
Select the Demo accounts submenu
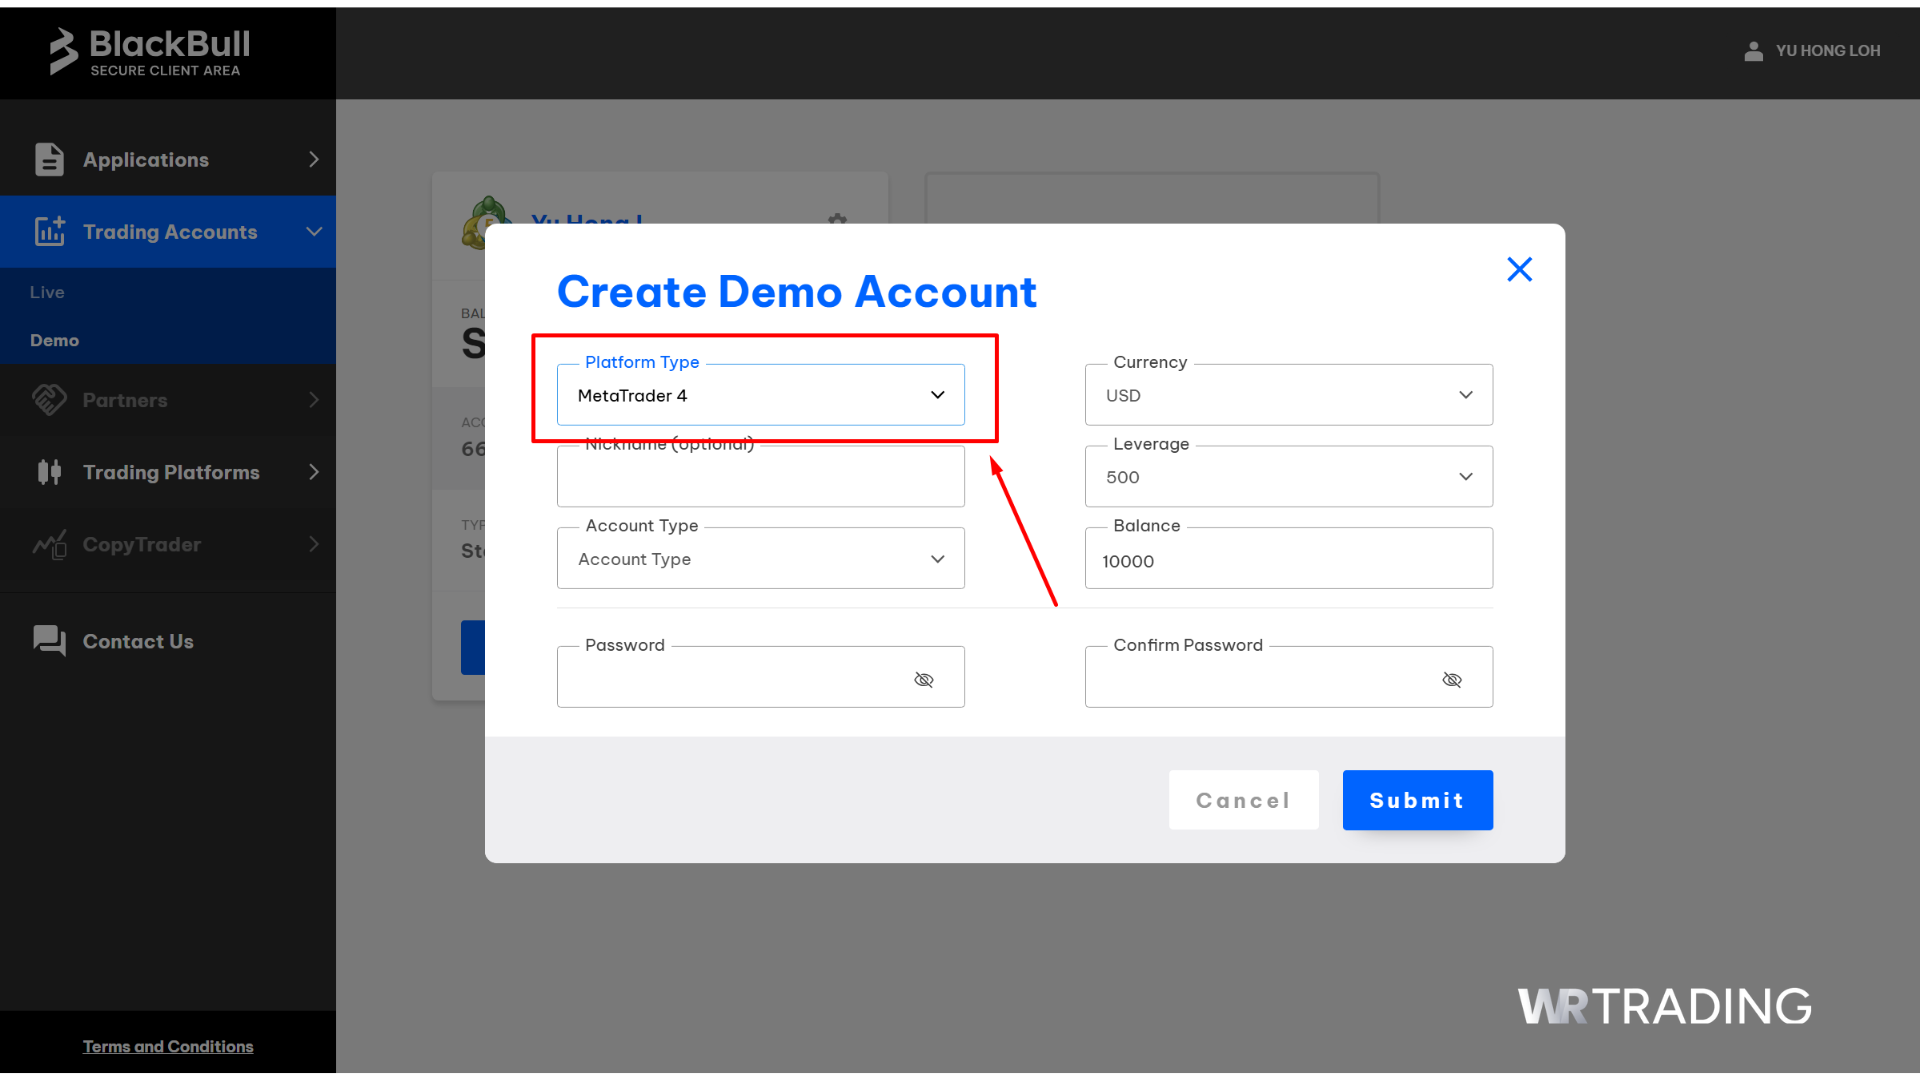pos(54,340)
